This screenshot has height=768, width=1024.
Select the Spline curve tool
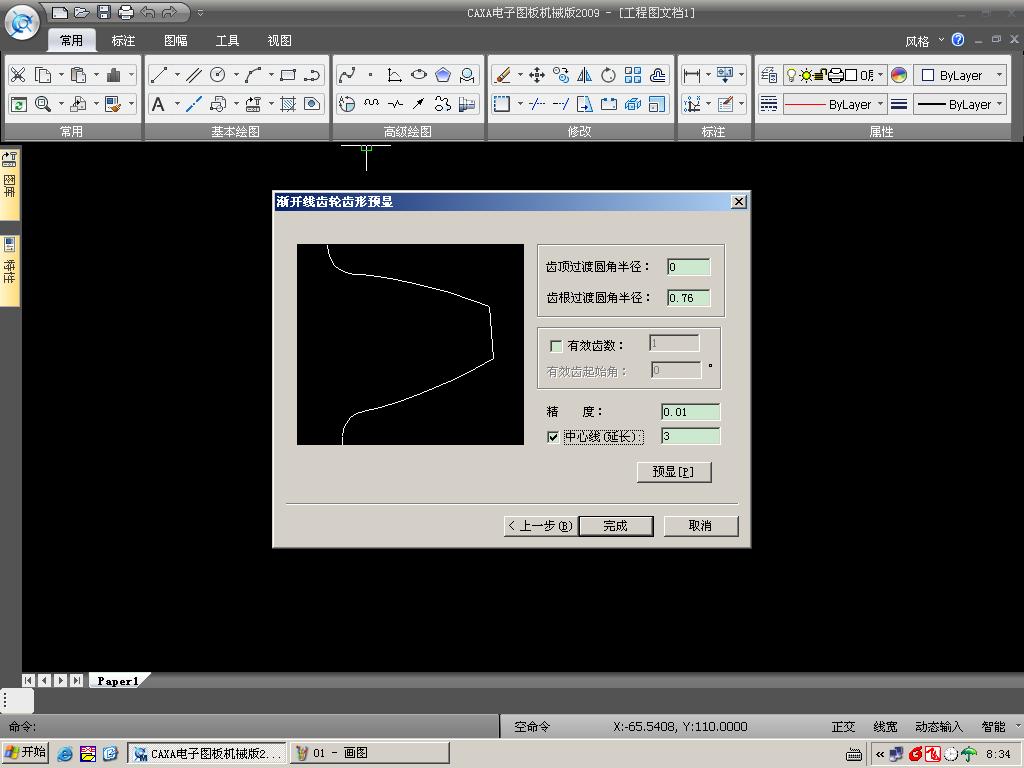pos(347,75)
